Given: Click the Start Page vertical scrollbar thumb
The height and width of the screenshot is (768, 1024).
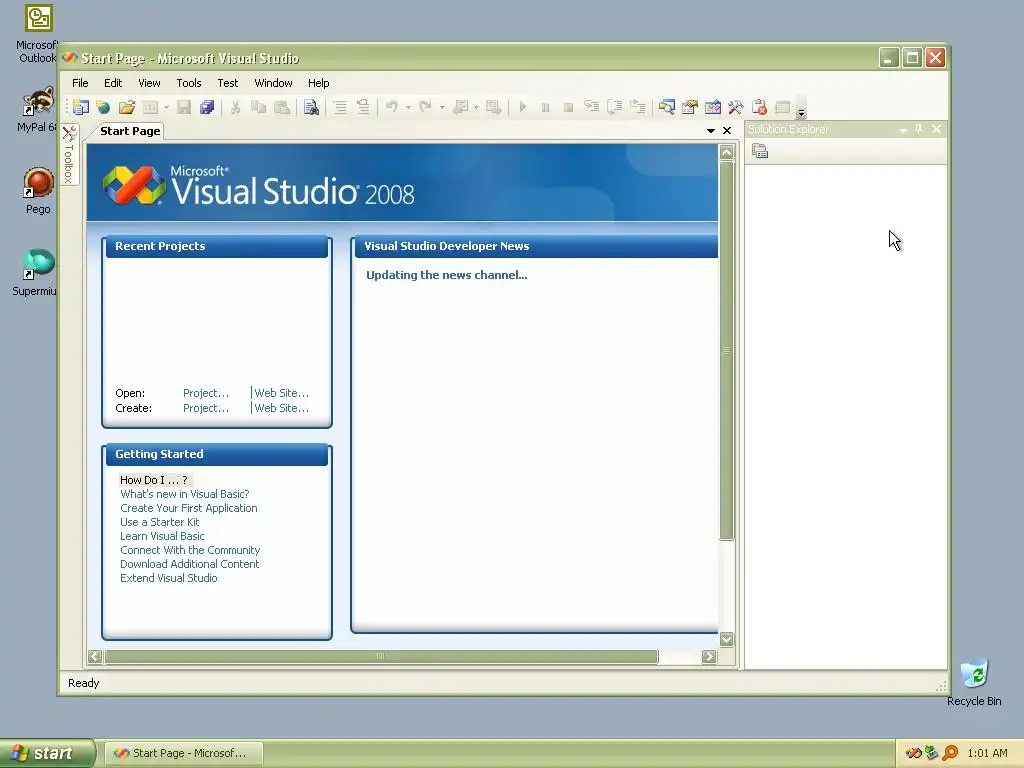Looking at the screenshot, I should pos(726,351).
